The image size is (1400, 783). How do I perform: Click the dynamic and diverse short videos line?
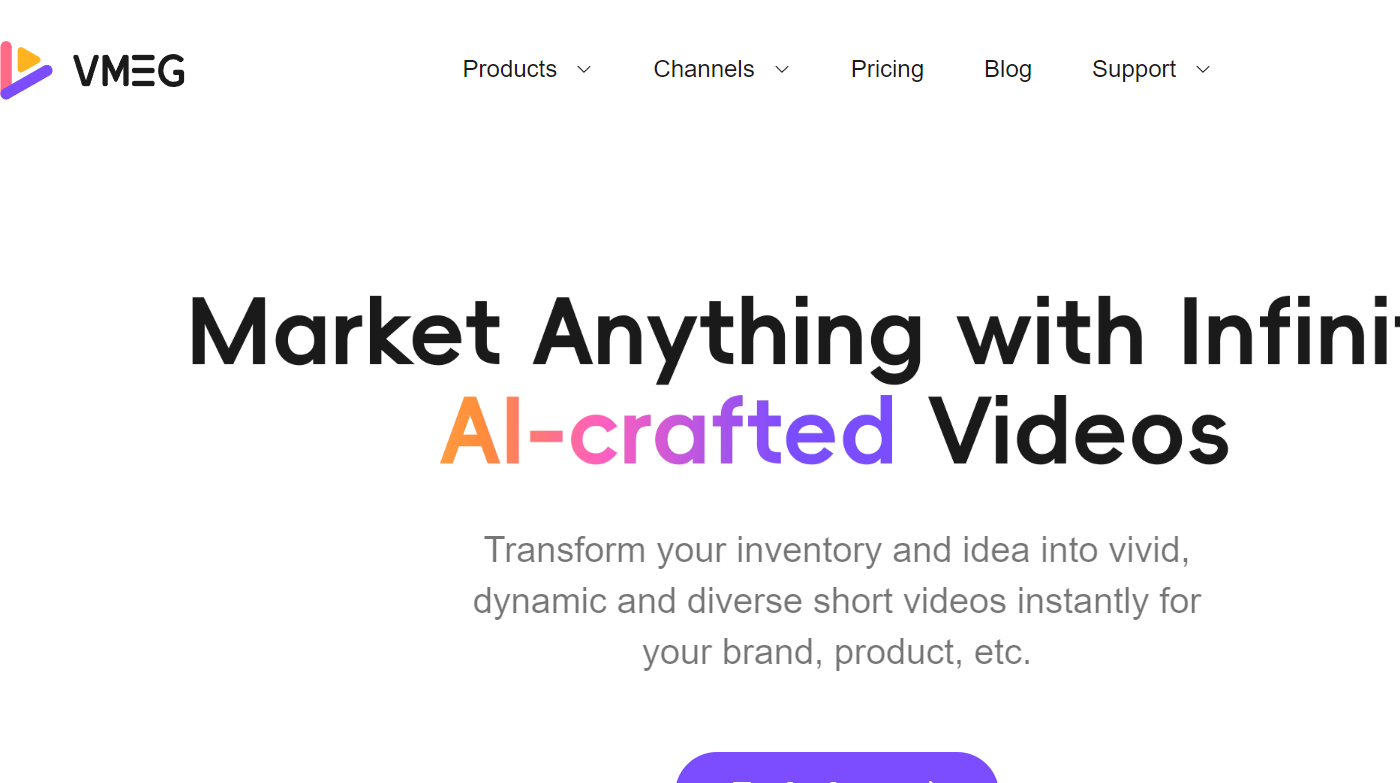click(837, 601)
